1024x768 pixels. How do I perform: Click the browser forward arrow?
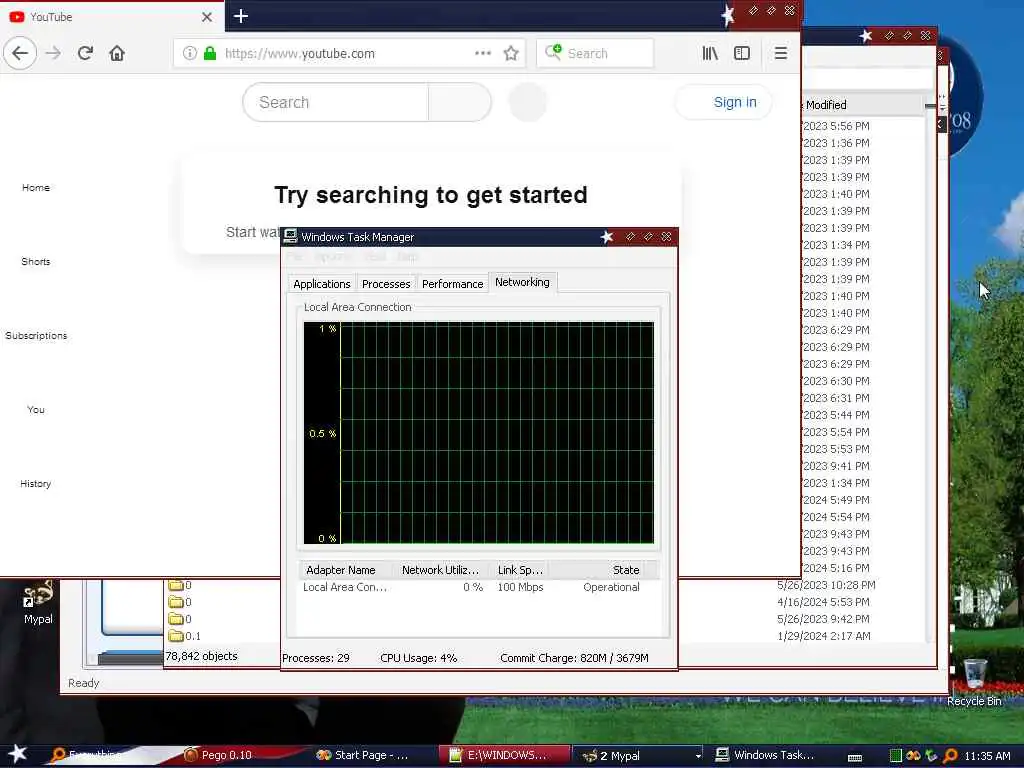(x=54, y=53)
